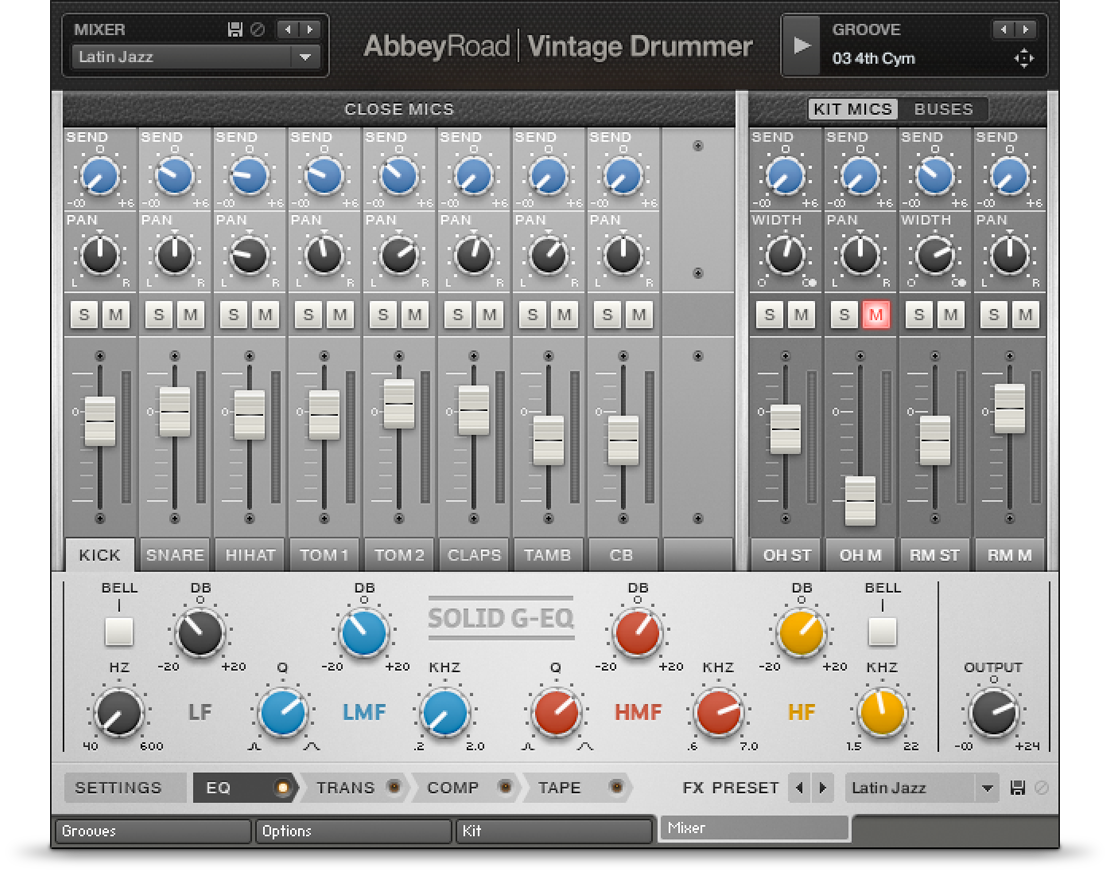Turn off the EQ power LED
Screen dimensions: 1110x880
click(282, 787)
